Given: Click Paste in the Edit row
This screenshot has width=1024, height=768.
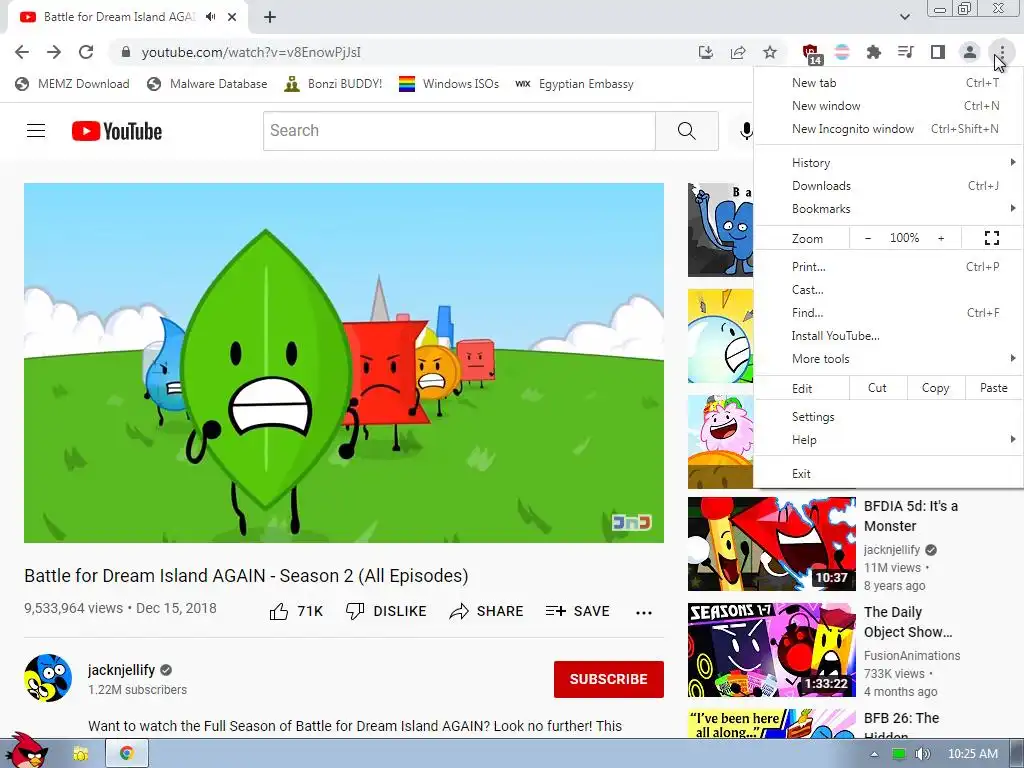Looking at the screenshot, I should click(x=993, y=388).
